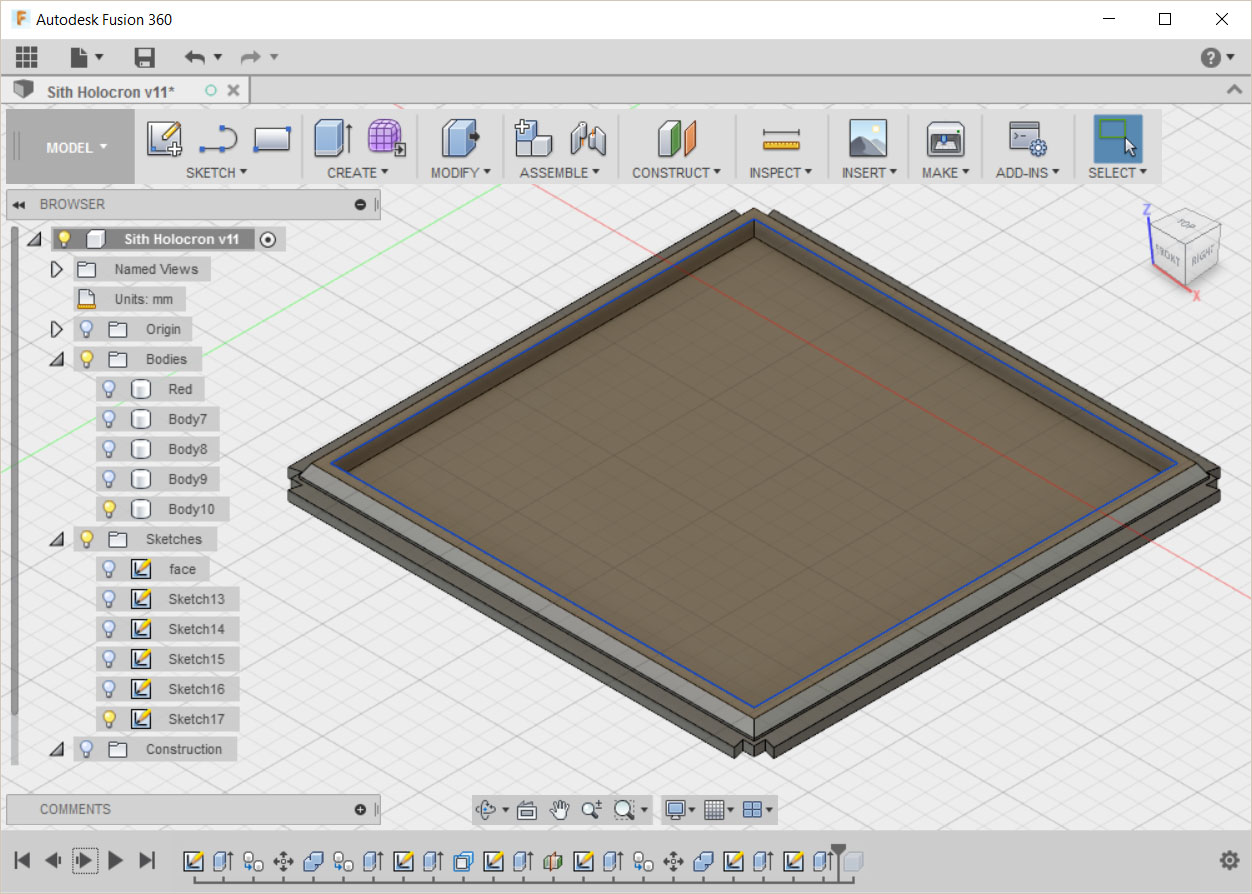Expand the Named Views folder
1252x894 pixels.
pyautogui.click(x=57, y=268)
